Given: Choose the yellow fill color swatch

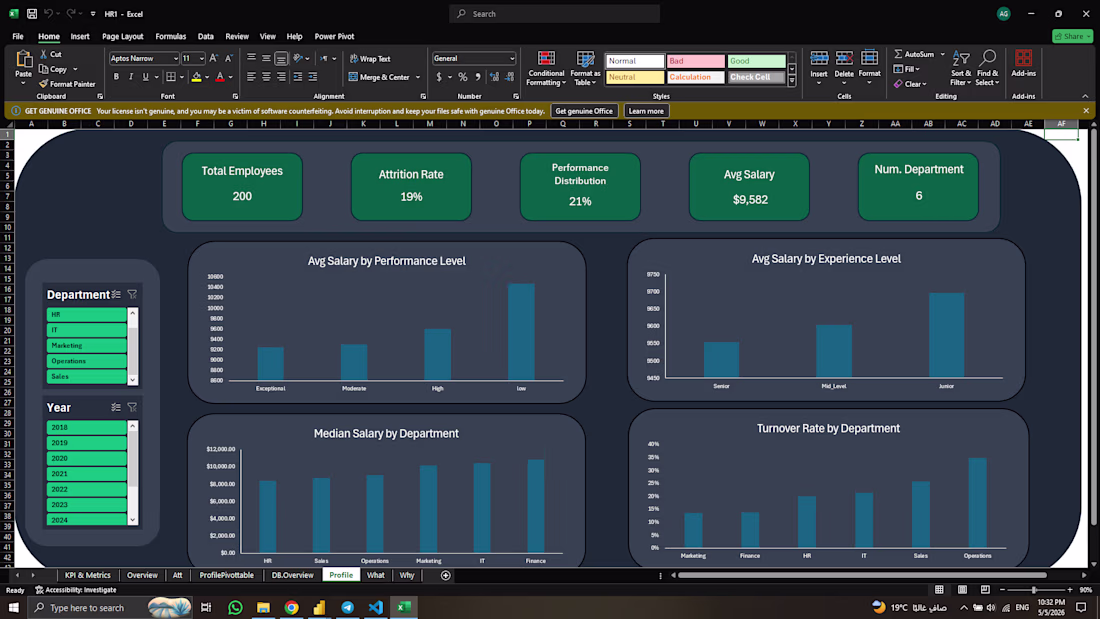Looking at the screenshot, I should pyautogui.click(x=196, y=77).
